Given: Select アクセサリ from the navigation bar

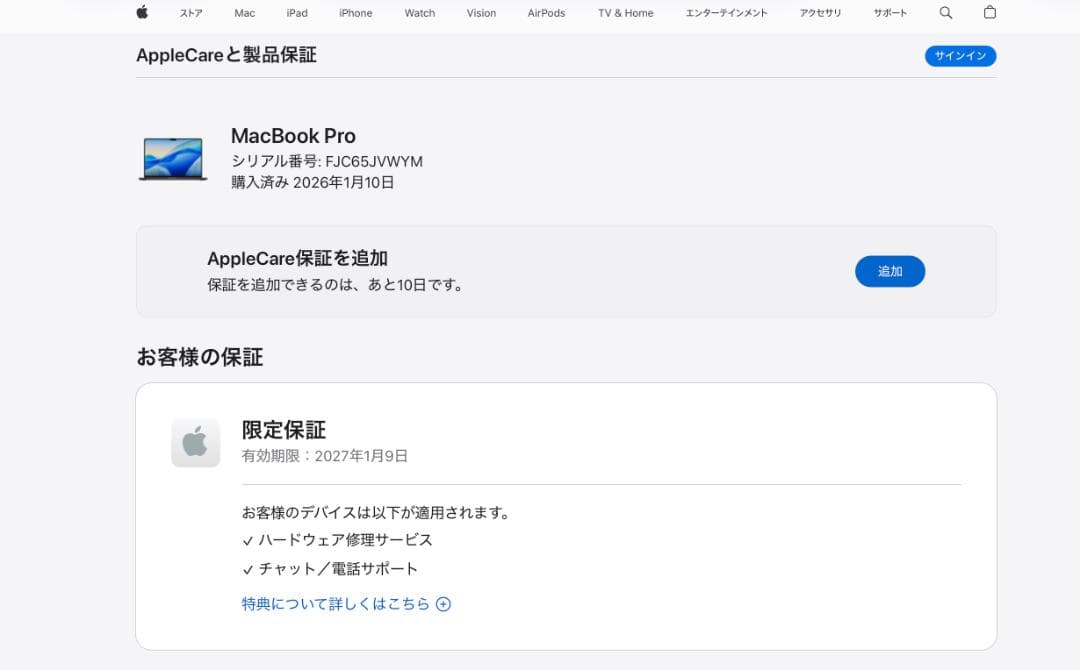Looking at the screenshot, I should click(820, 13).
